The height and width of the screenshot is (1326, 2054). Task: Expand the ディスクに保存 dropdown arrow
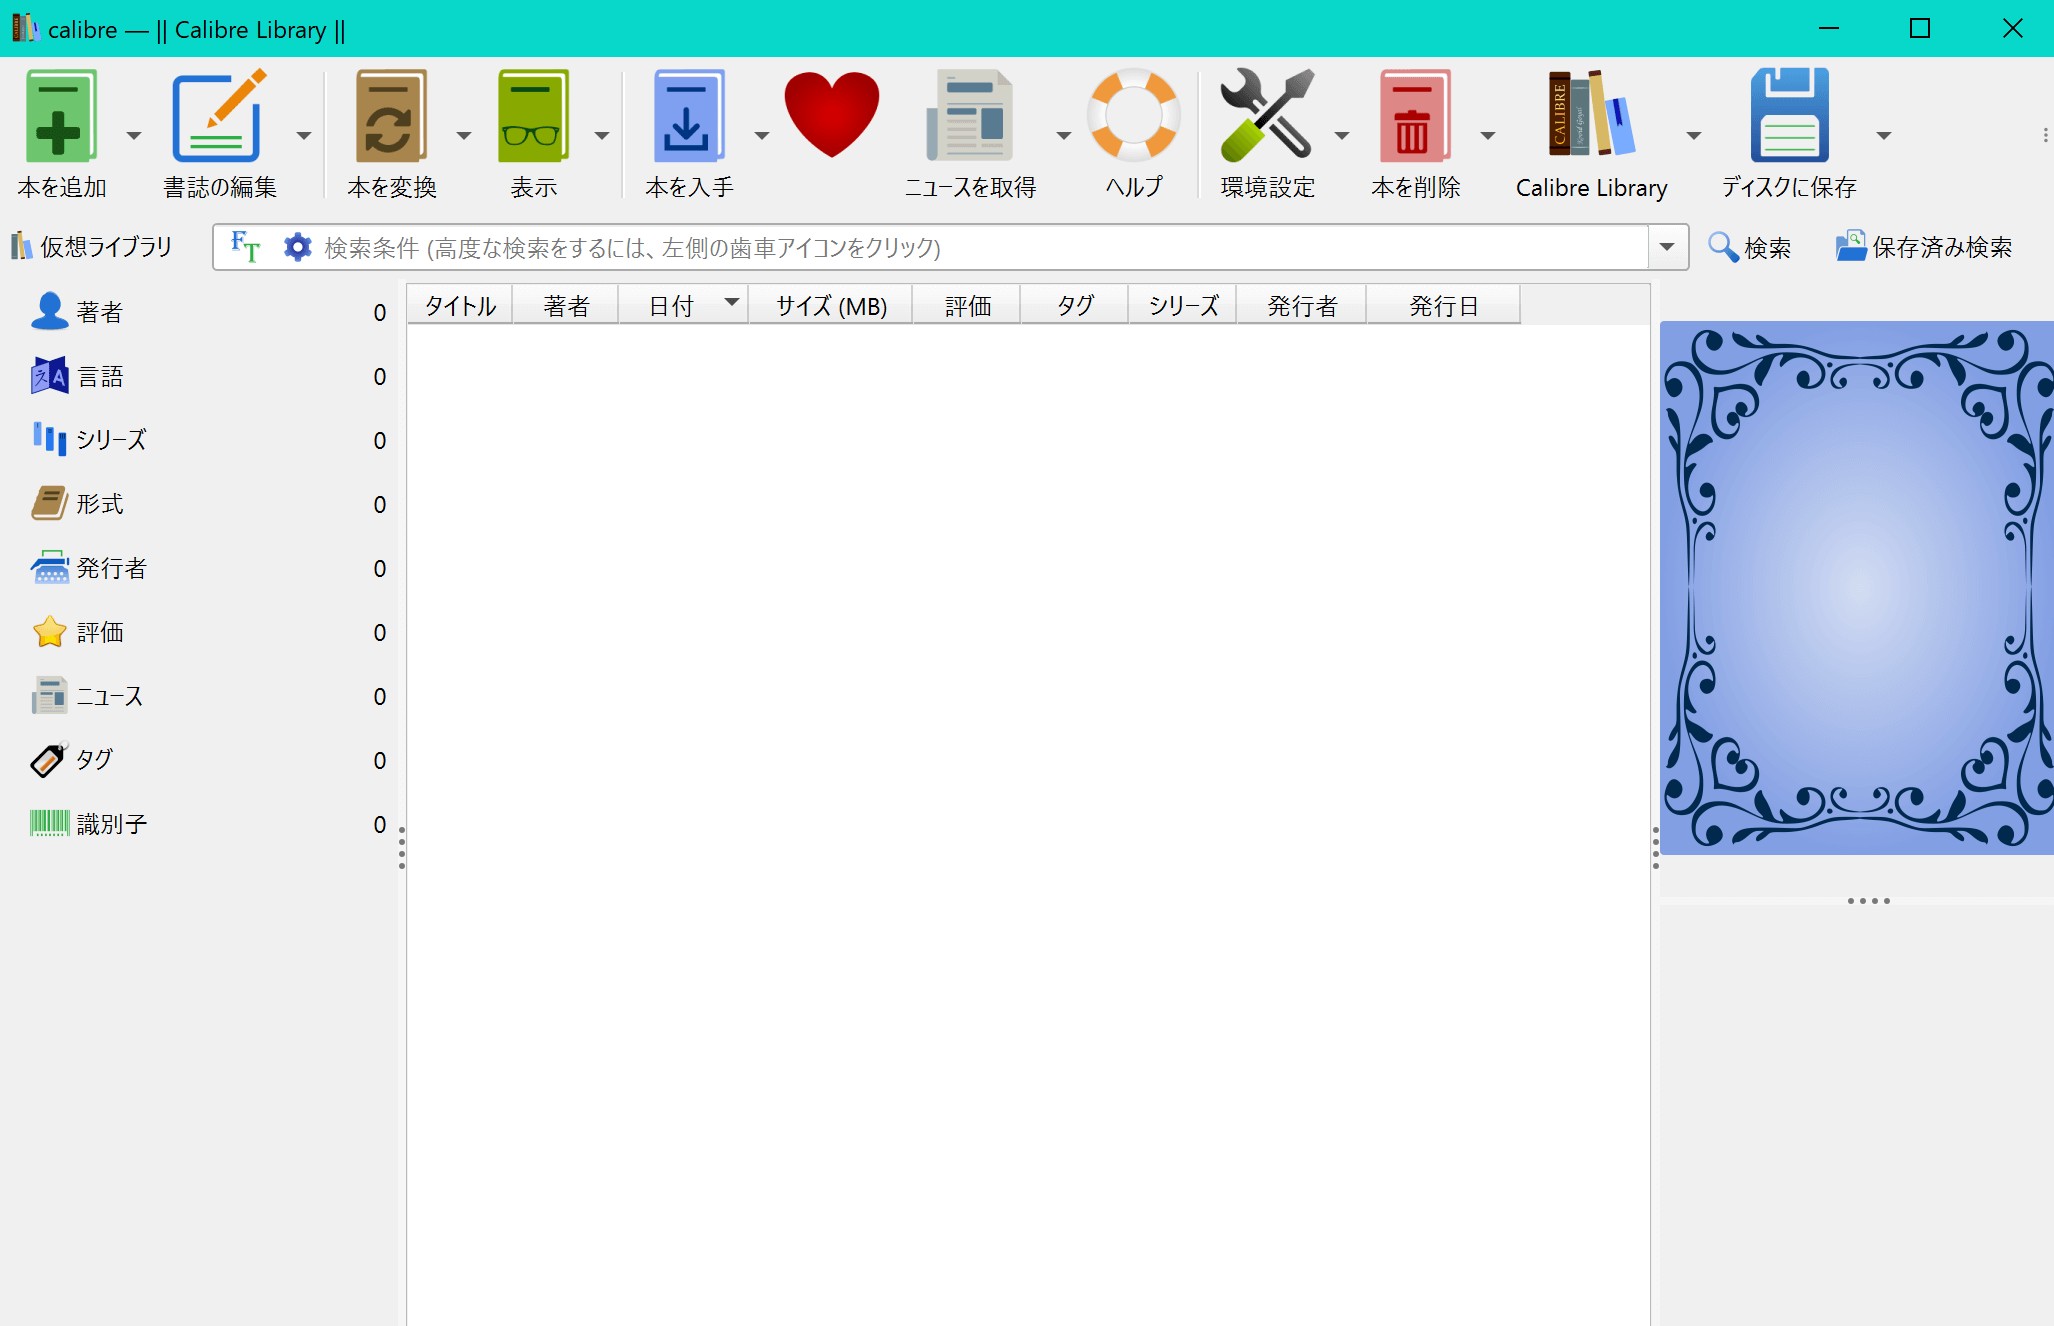point(1883,135)
